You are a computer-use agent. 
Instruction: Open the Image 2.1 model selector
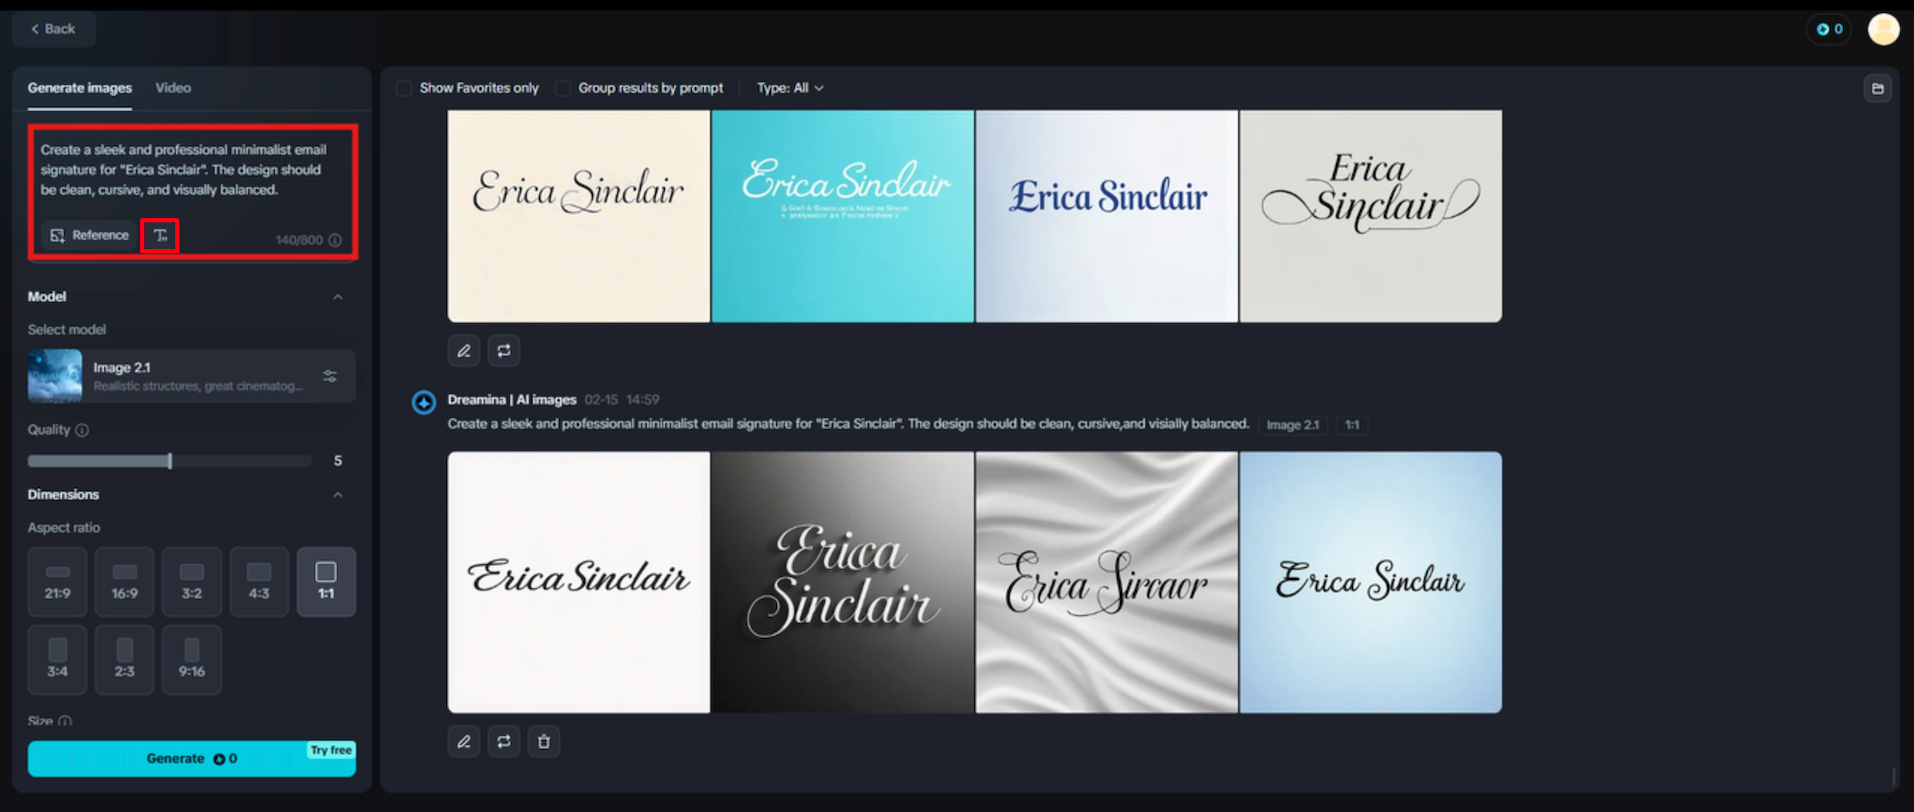[x=192, y=376]
